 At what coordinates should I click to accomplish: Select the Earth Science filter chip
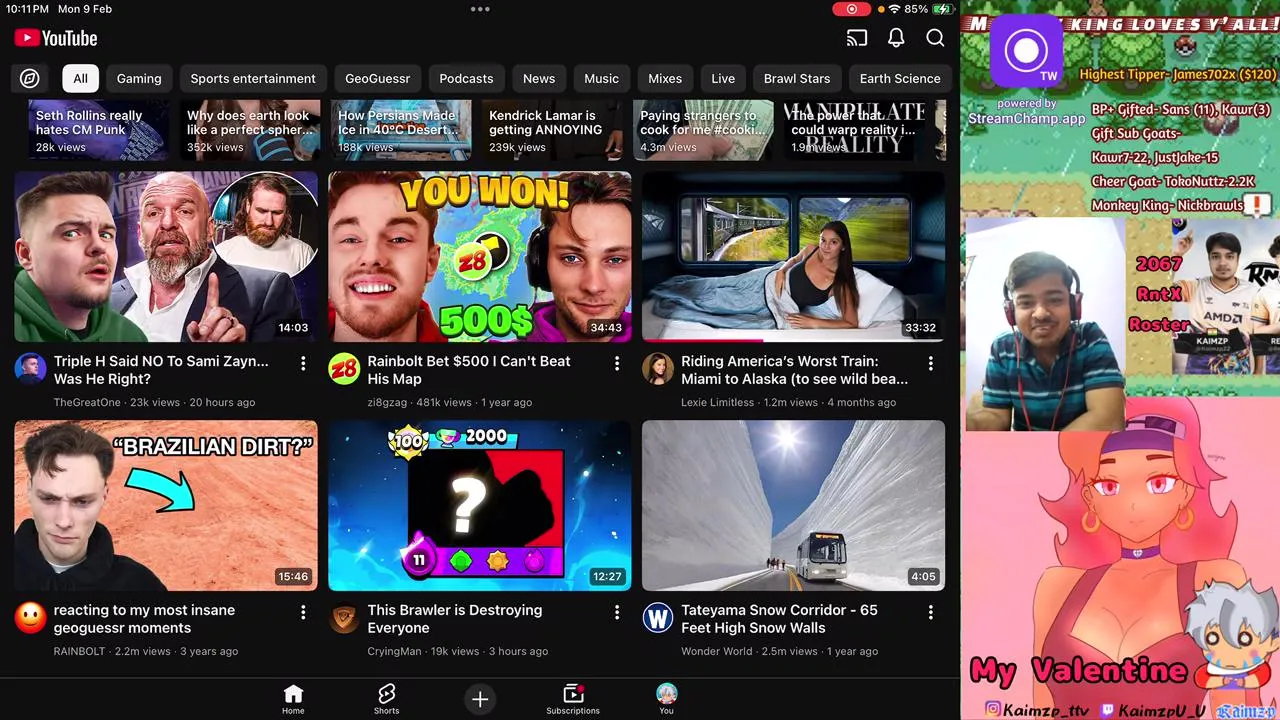click(x=900, y=78)
